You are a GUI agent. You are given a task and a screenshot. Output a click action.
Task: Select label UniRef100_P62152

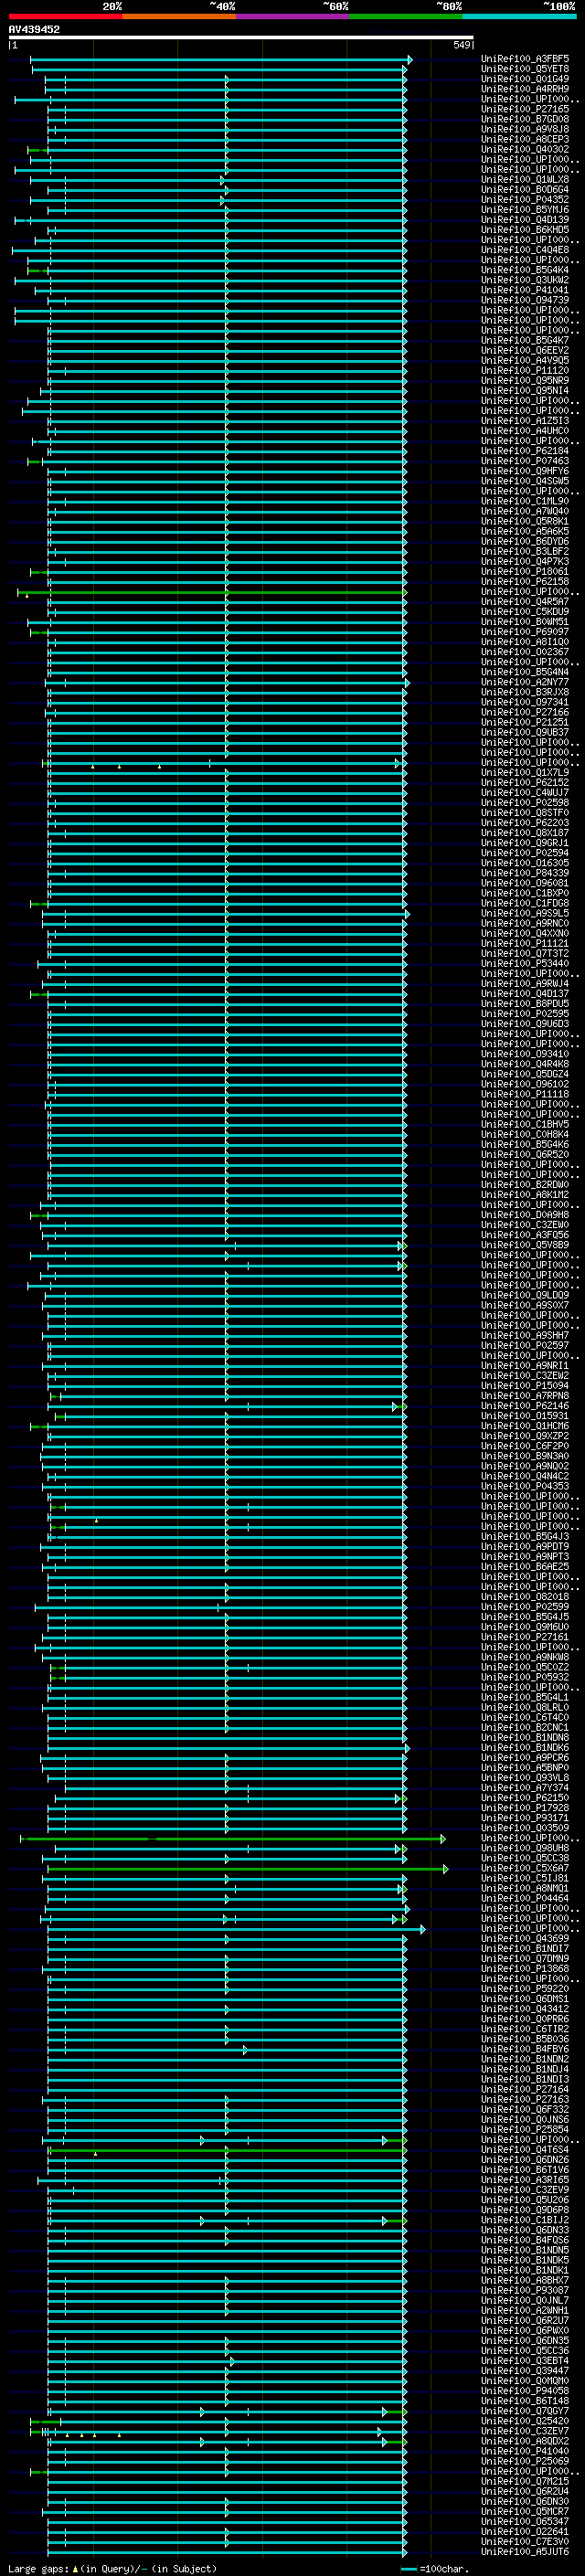tap(525, 783)
